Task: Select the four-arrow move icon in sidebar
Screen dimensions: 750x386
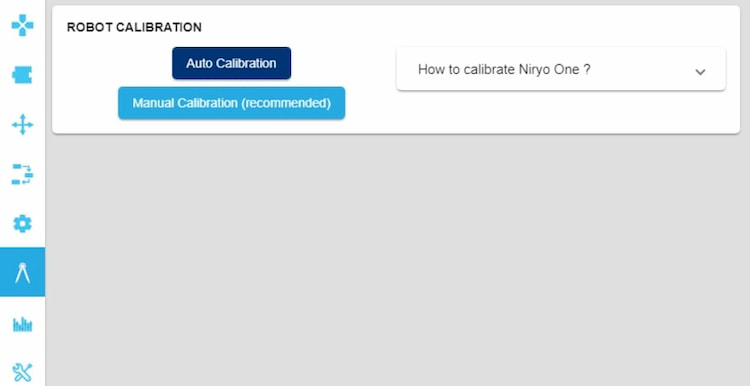Action: coord(22,125)
